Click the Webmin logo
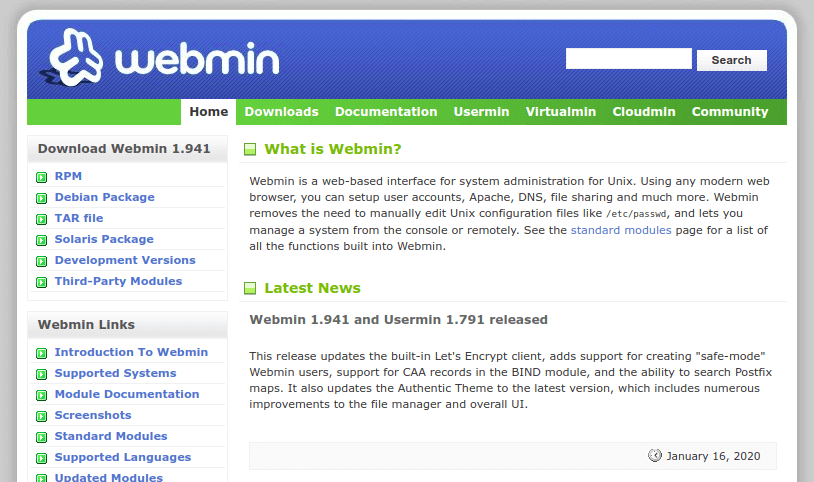Image resolution: width=814 pixels, height=482 pixels. [x=161, y=58]
